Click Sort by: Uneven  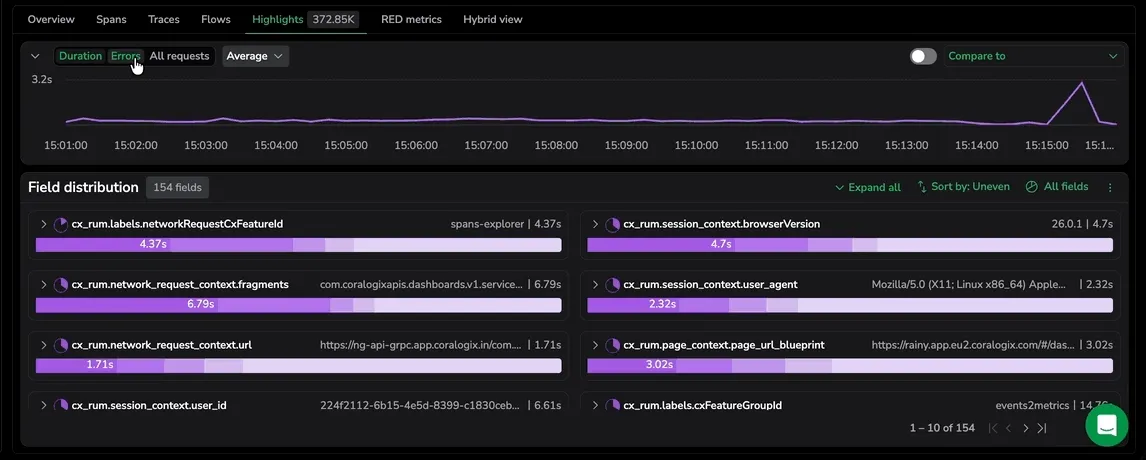963,187
